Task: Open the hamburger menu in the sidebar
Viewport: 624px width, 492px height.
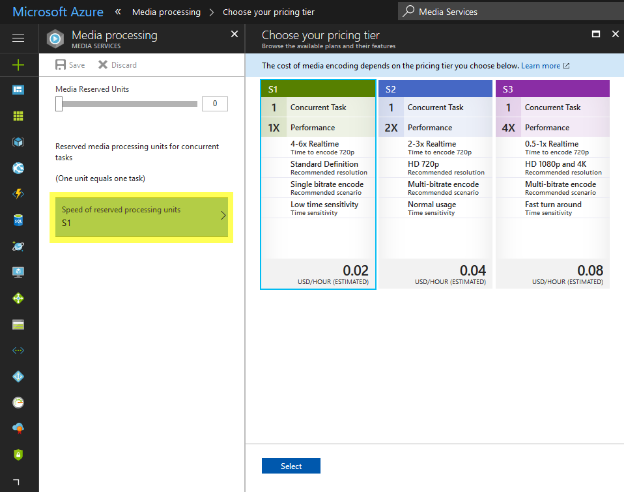Action: click(18, 38)
